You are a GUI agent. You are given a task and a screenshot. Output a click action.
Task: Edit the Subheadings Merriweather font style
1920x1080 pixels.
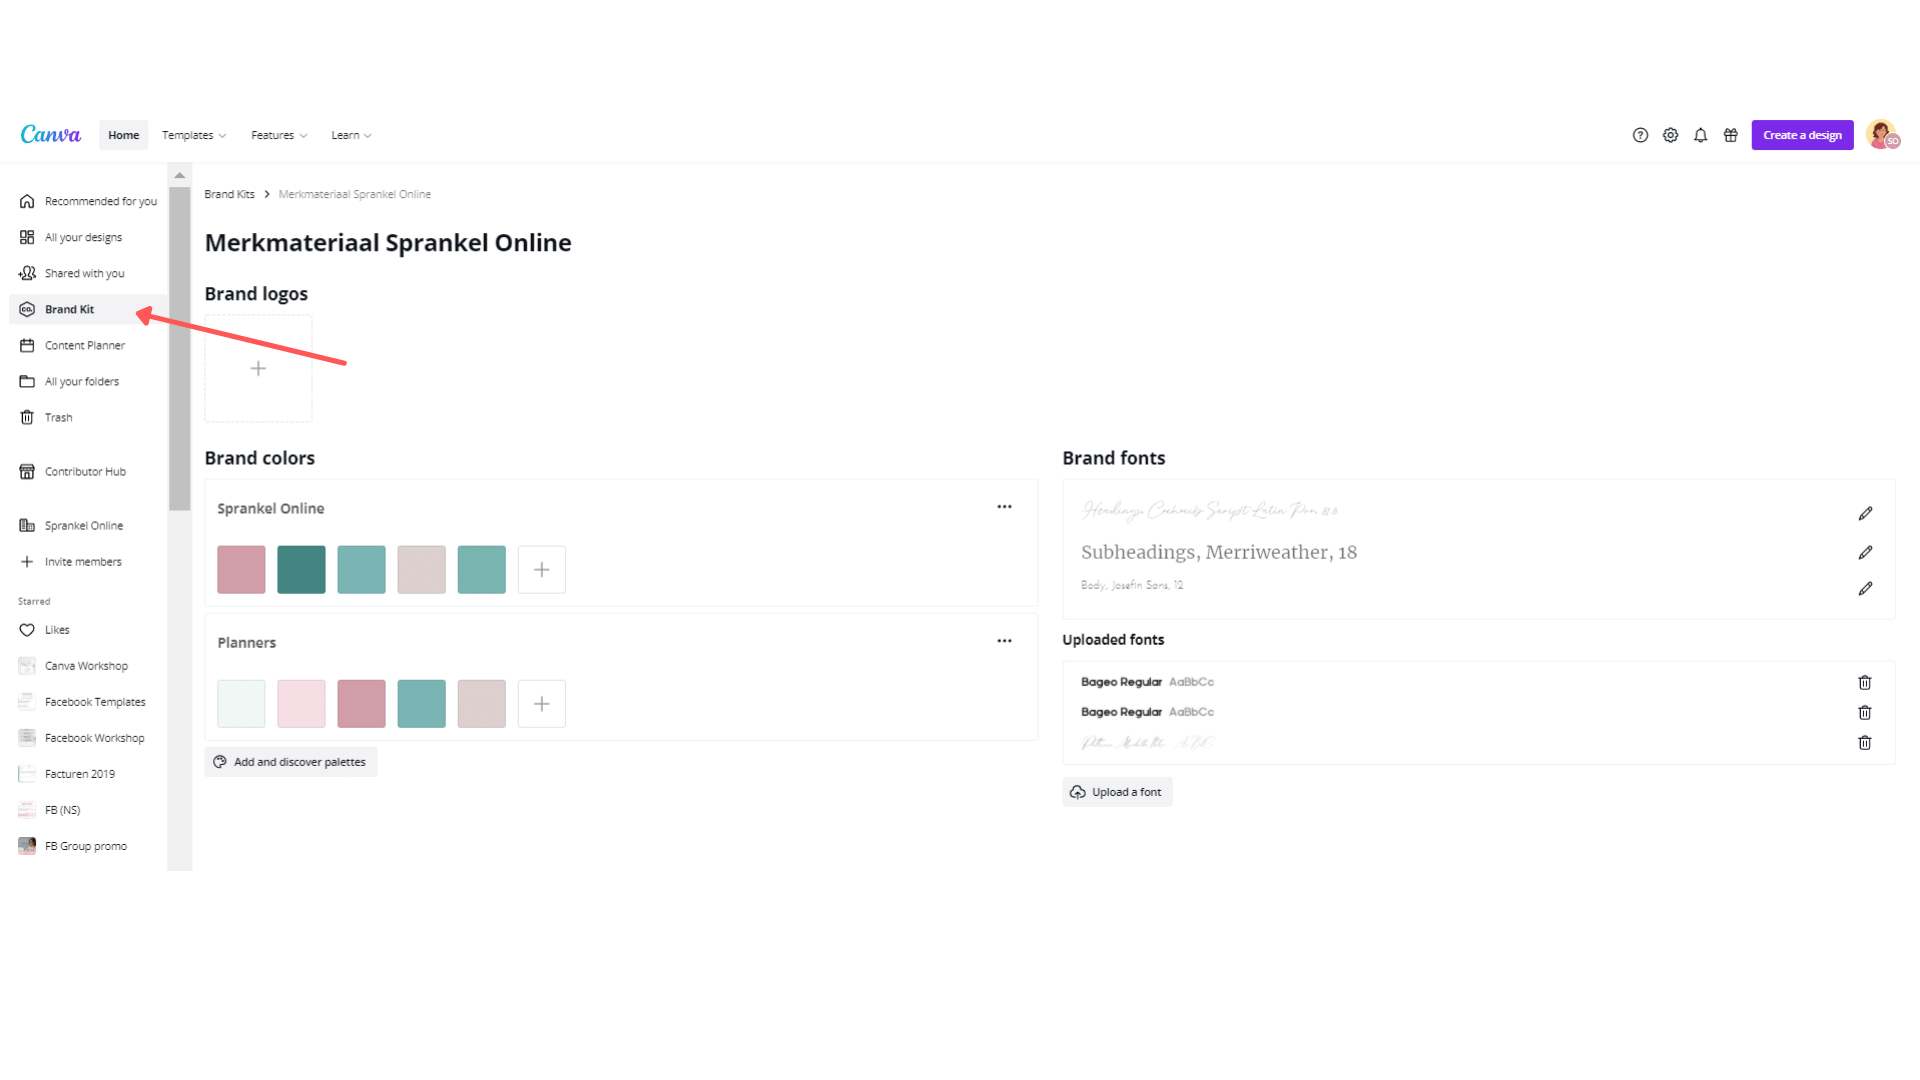[x=1865, y=552]
